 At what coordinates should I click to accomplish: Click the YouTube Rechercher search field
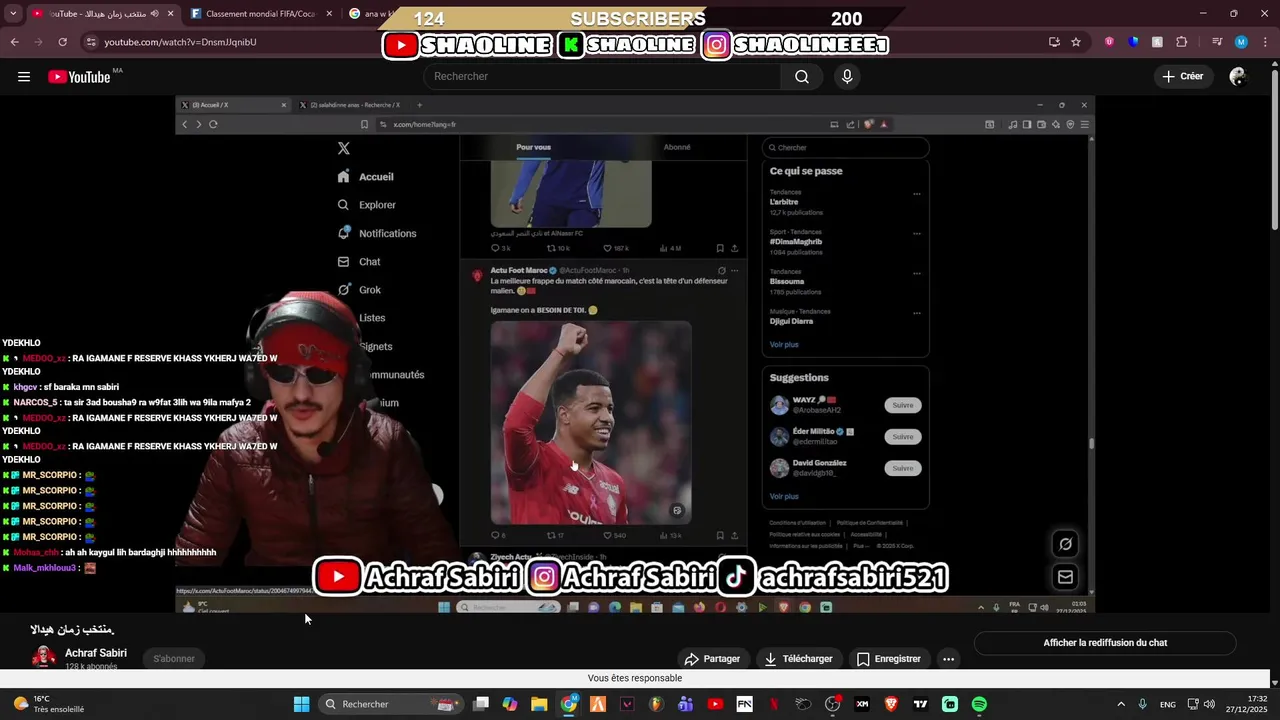(x=602, y=76)
